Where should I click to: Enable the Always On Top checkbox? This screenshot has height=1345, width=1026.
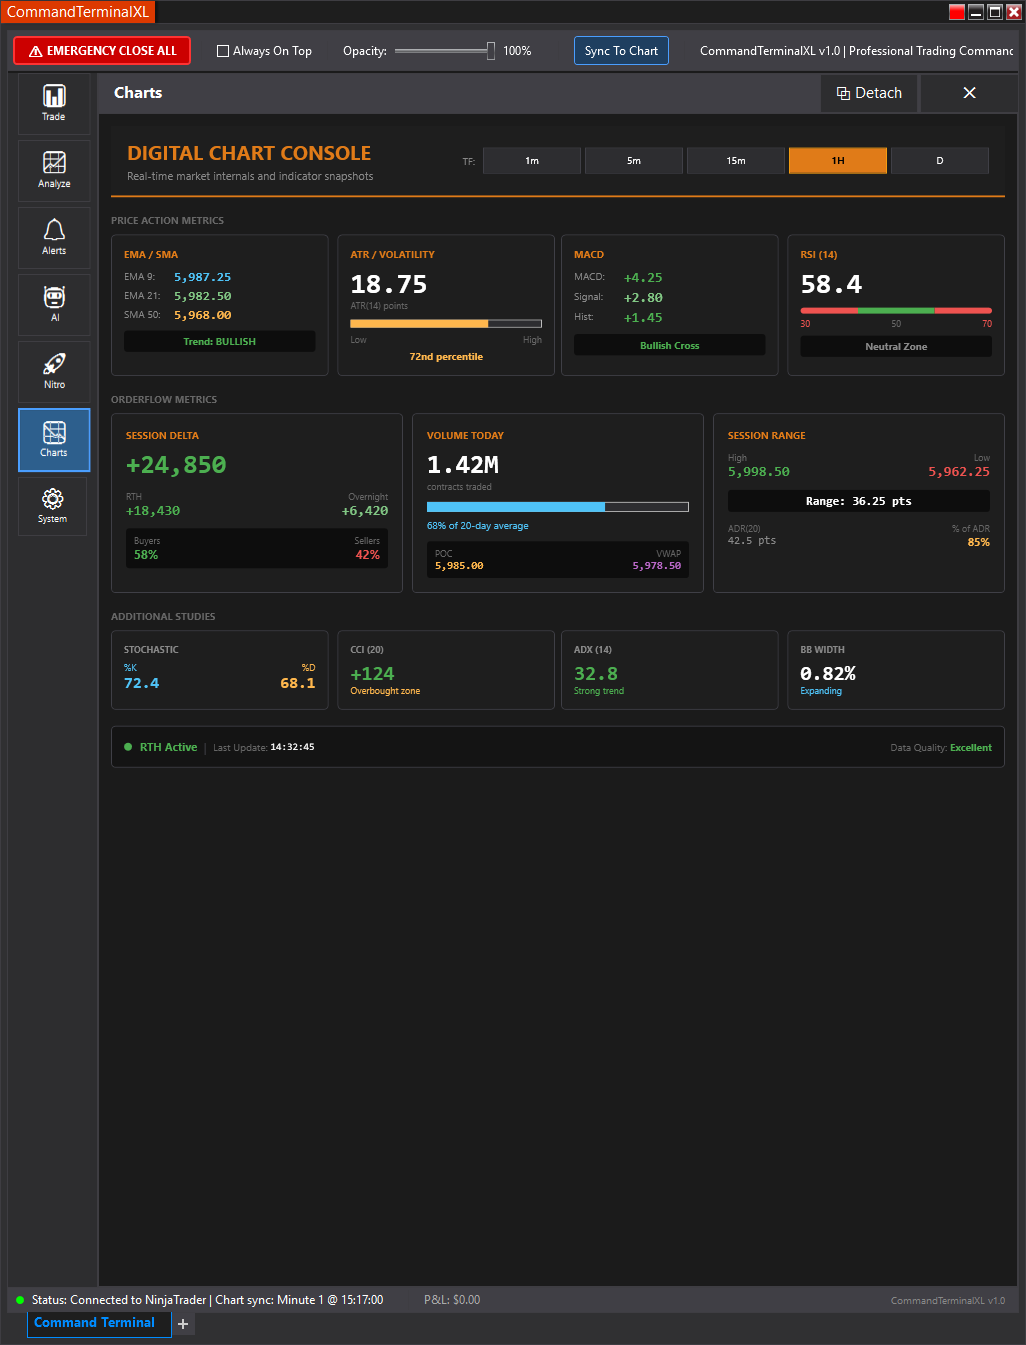(223, 51)
